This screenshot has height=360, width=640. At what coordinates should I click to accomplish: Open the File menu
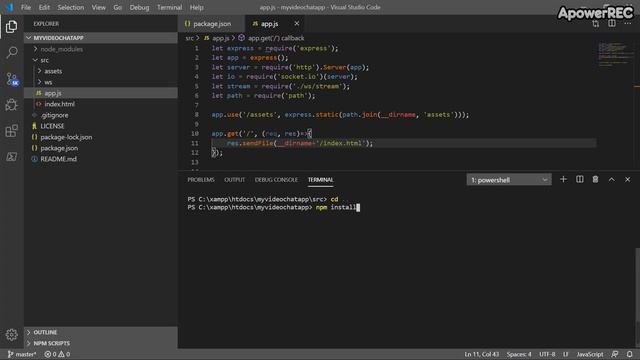(26, 7)
